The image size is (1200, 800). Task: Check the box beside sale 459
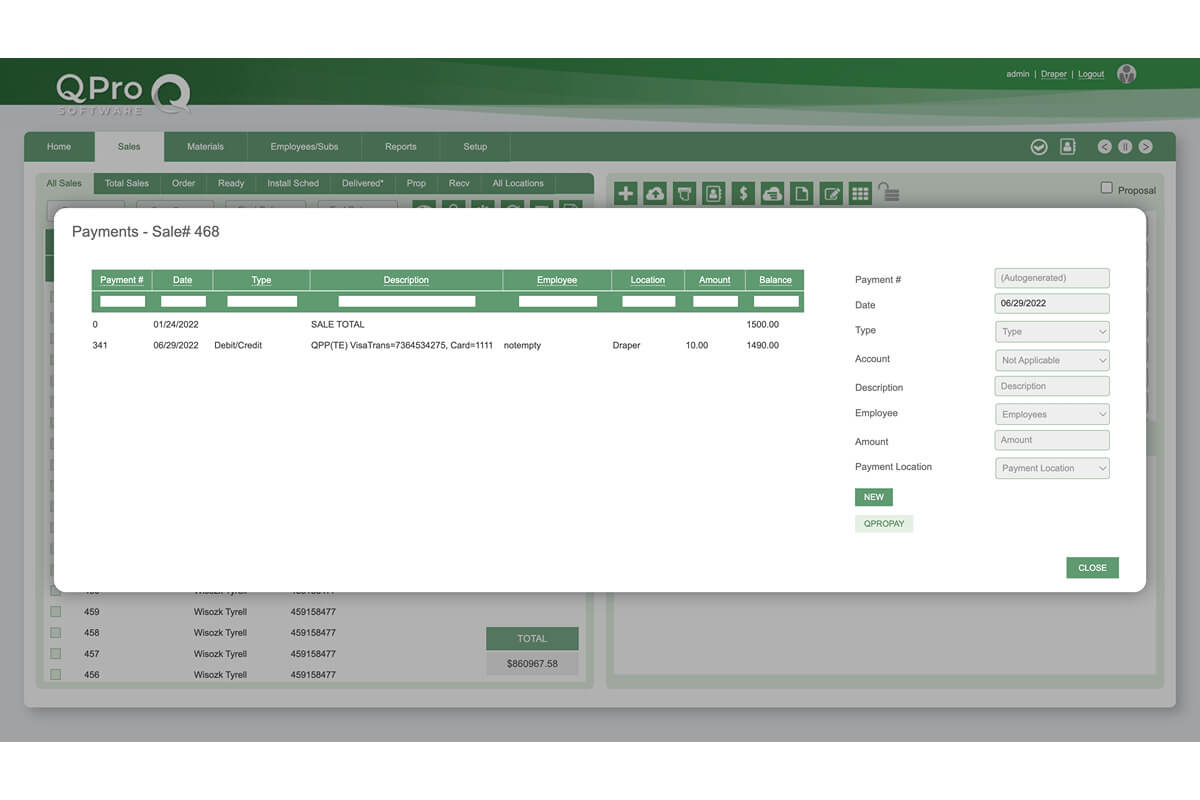56,612
